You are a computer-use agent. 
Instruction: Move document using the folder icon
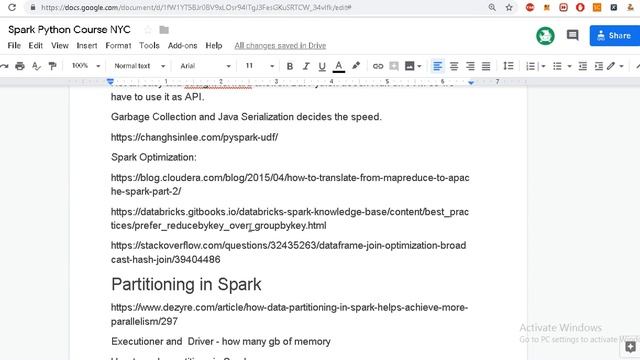164,30
